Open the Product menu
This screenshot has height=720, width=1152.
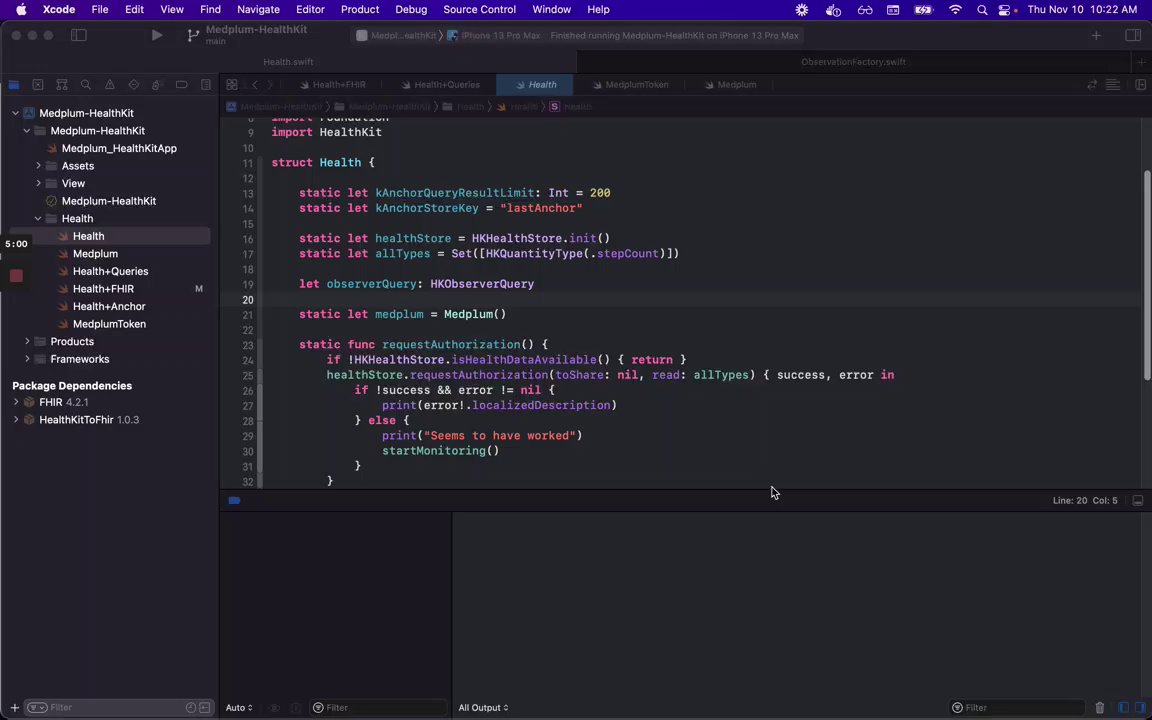click(360, 10)
